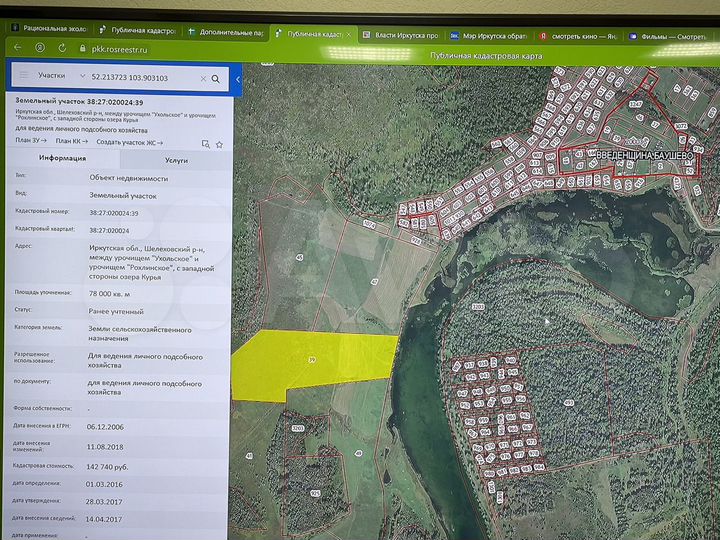
Task: Run the search with the magnifier icon
Action: click(215, 79)
